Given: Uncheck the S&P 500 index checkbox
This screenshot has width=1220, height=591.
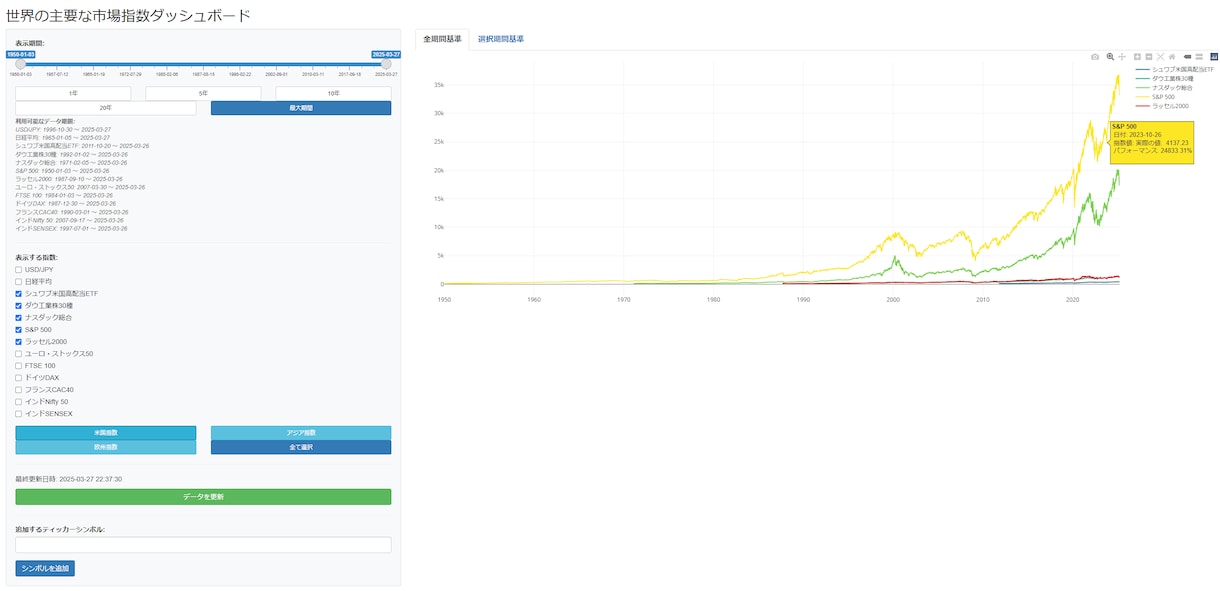Looking at the screenshot, I should coord(18,330).
